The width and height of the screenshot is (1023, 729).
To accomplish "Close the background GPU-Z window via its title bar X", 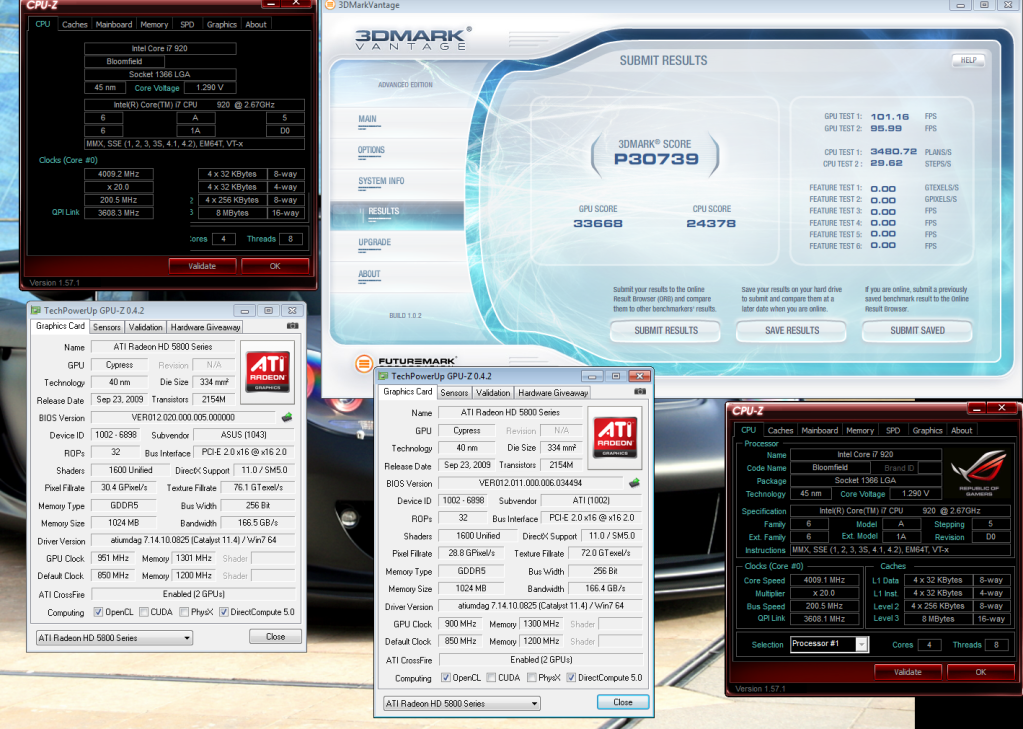I will 292,311.
